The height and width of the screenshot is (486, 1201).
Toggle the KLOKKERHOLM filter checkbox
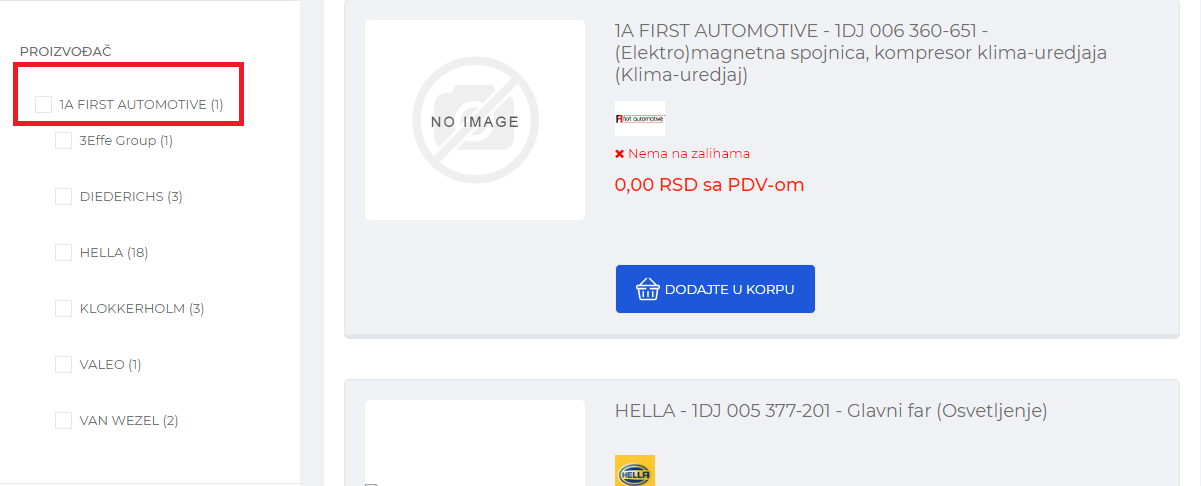[x=63, y=309]
